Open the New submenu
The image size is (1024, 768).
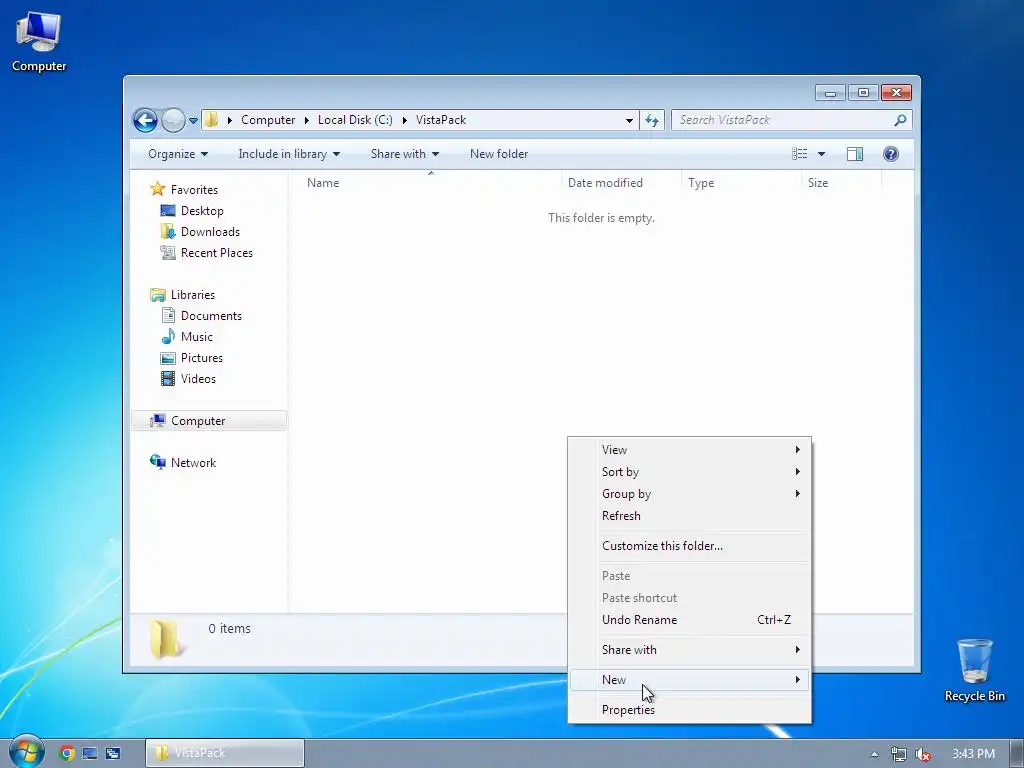[690, 680]
